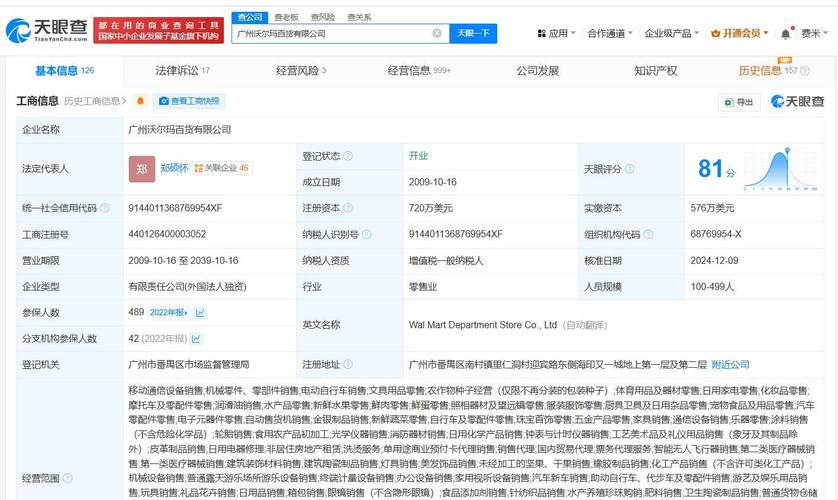
Task: Click info icon beside 注册资本
Action: coord(348,208)
